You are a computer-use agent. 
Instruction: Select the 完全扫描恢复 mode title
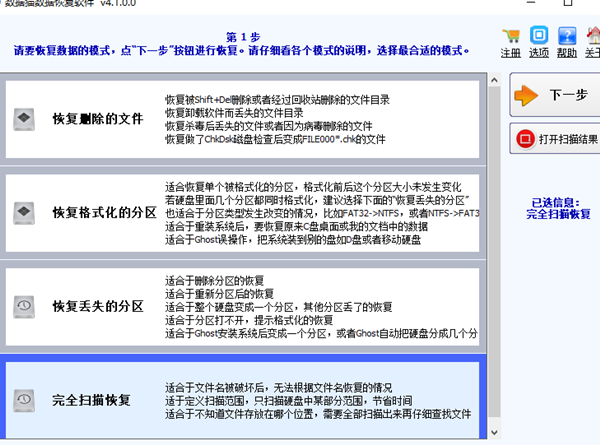click(x=91, y=401)
